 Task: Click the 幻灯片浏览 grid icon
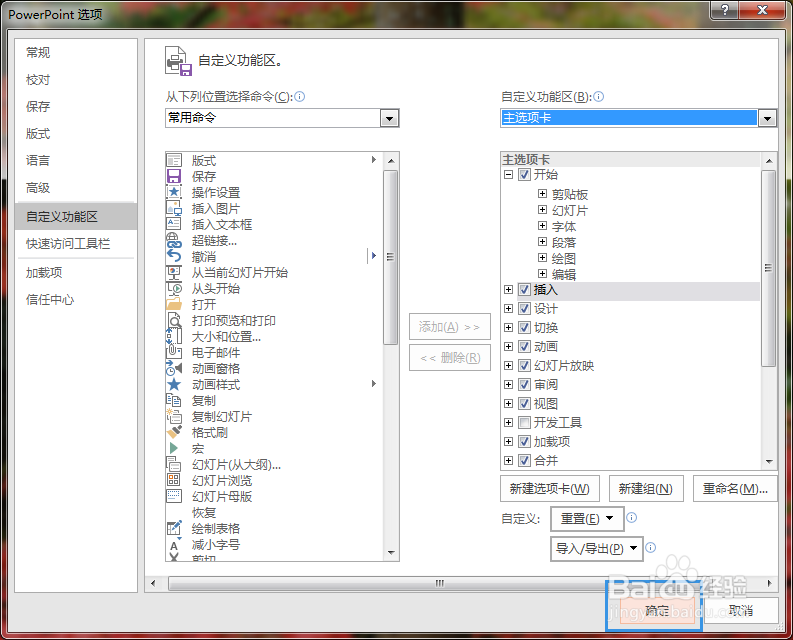coord(173,480)
